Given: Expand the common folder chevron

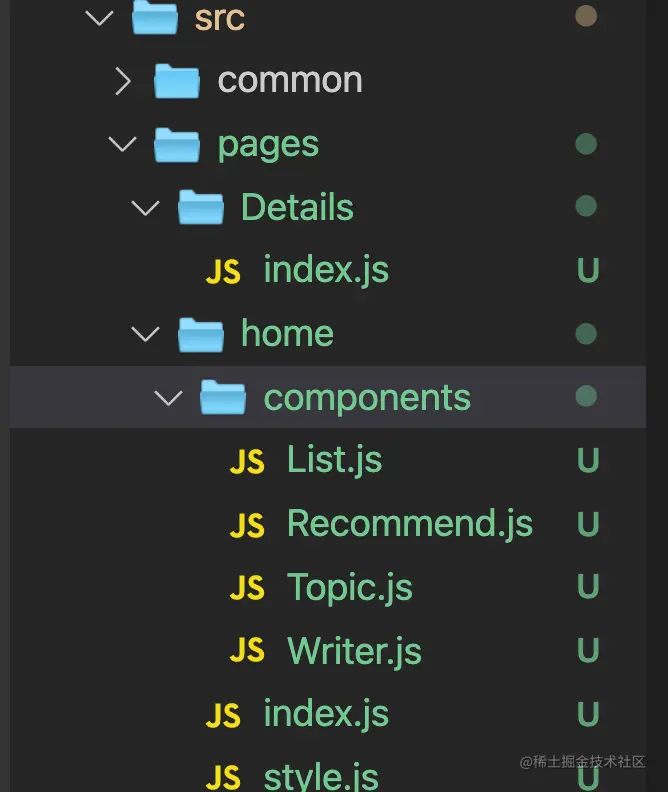Looking at the screenshot, I should tap(123, 81).
